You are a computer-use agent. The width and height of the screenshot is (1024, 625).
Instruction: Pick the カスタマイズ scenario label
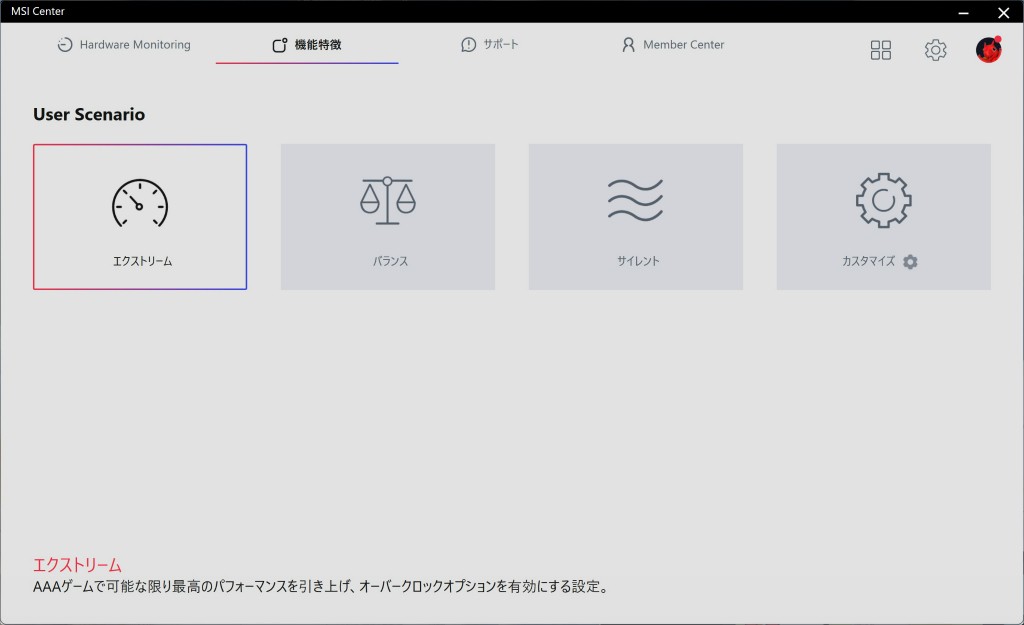point(868,261)
